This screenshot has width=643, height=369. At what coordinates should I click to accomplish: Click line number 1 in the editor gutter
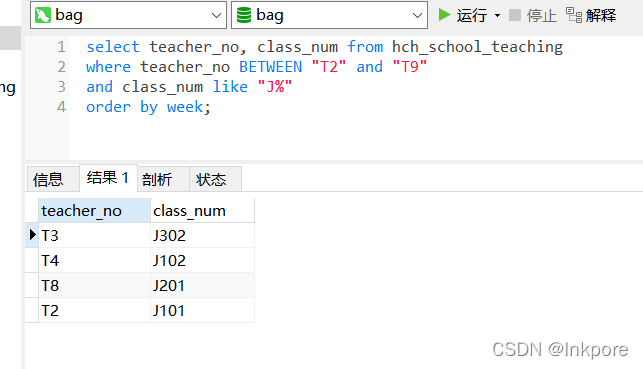[x=61, y=47]
